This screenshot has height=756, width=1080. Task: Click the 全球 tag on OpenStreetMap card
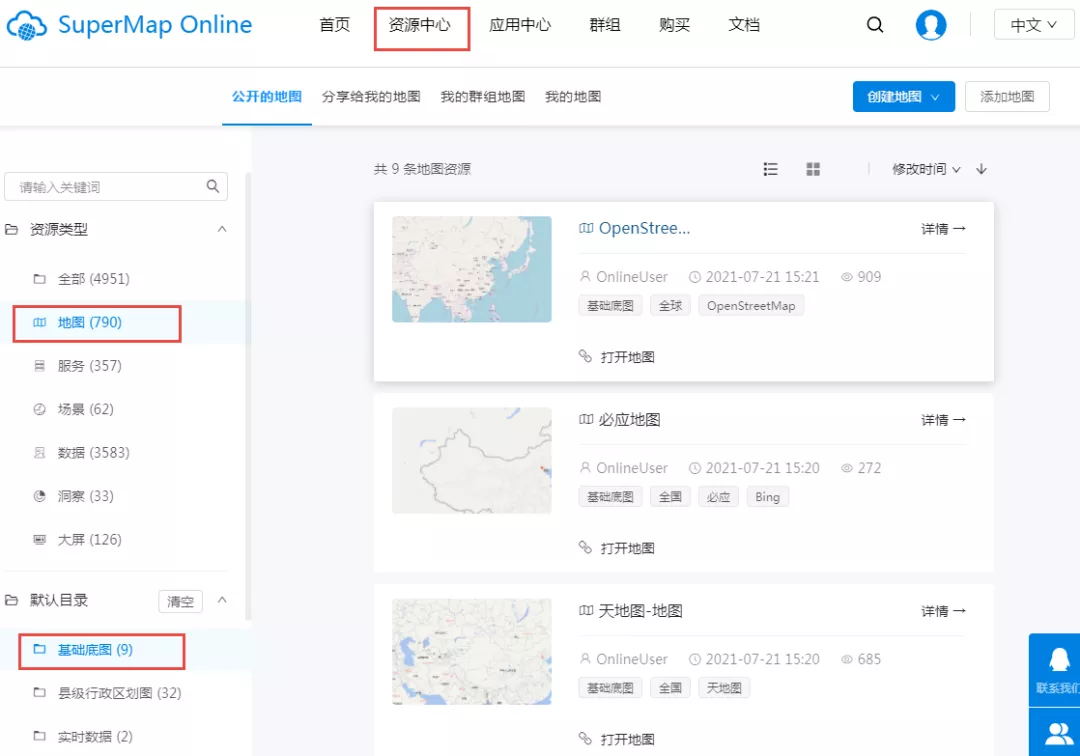click(670, 306)
